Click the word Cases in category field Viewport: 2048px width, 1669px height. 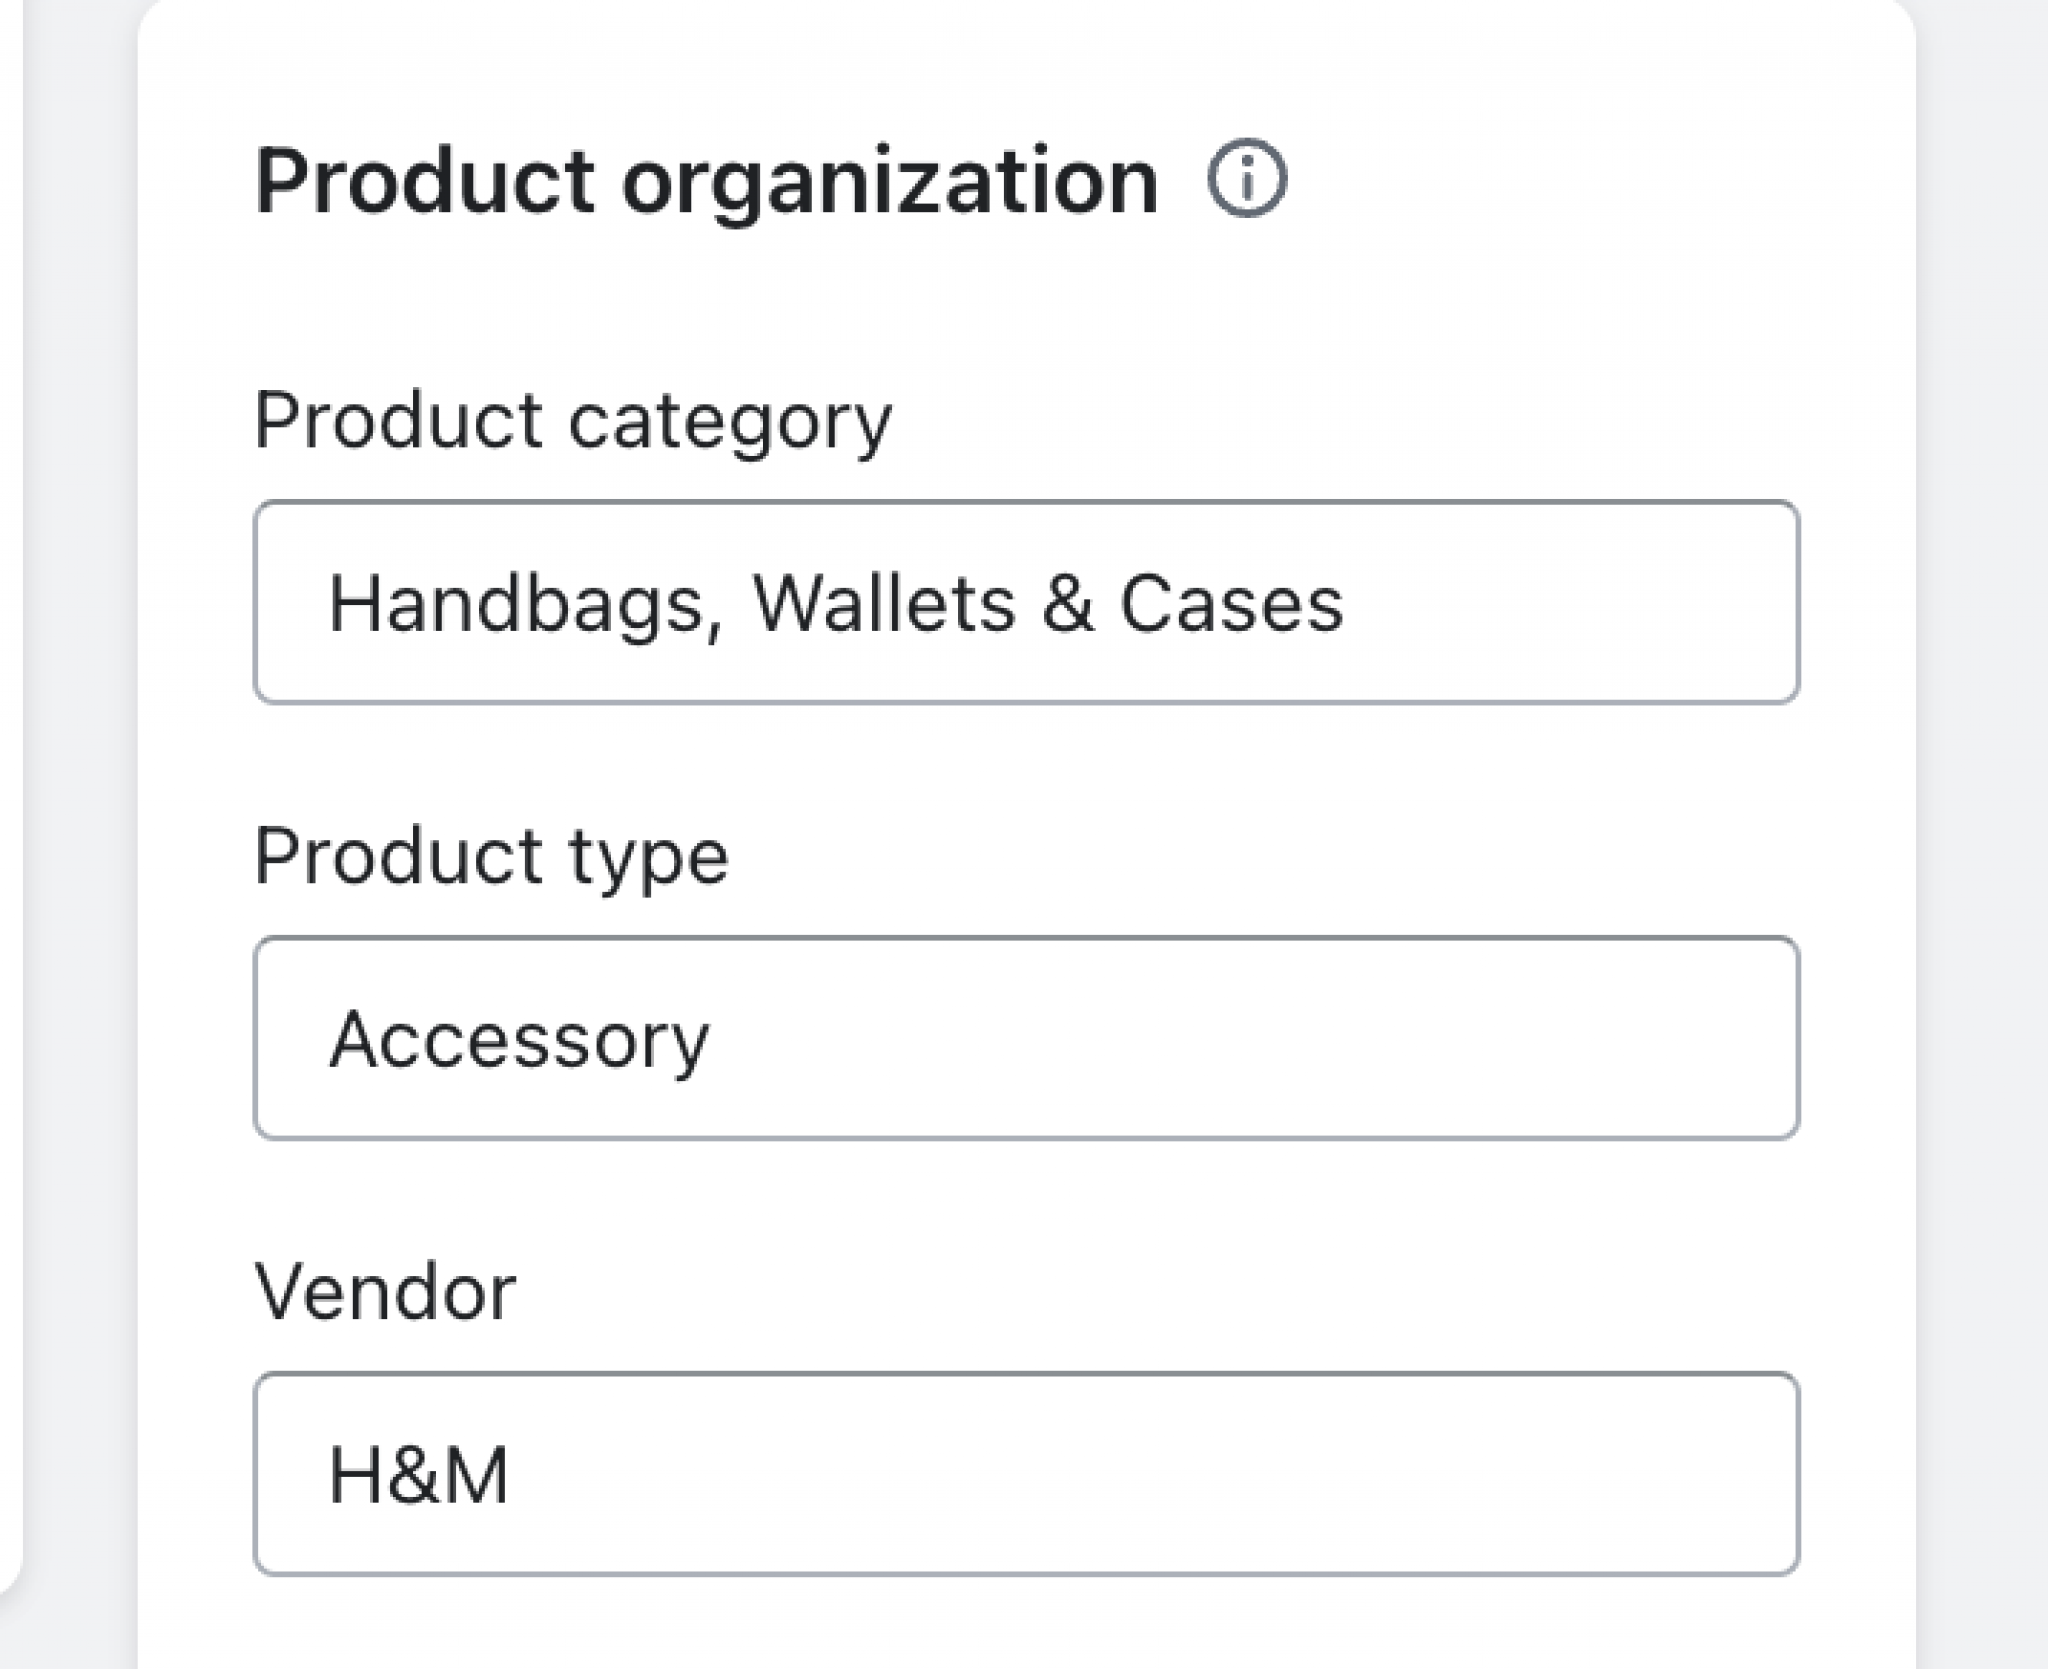point(1231,604)
